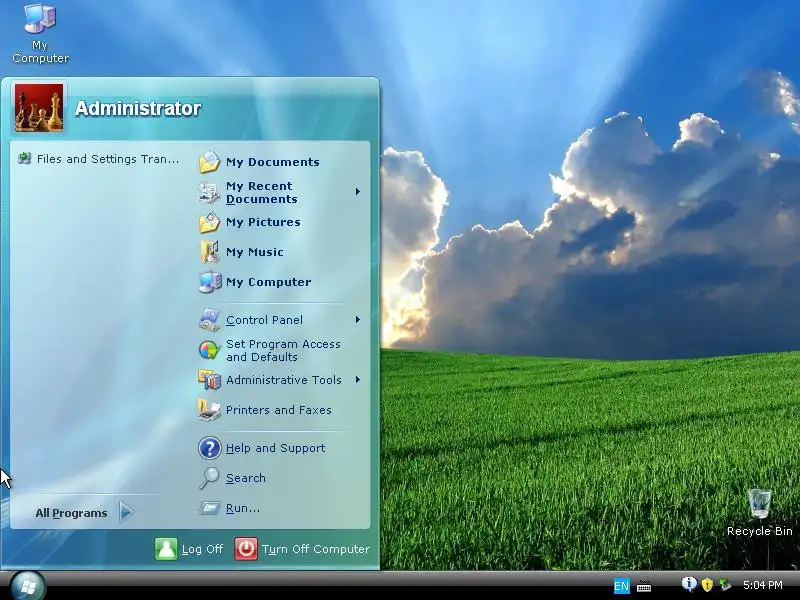Click Set Program Access and Defaults icon

(x=209, y=350)
